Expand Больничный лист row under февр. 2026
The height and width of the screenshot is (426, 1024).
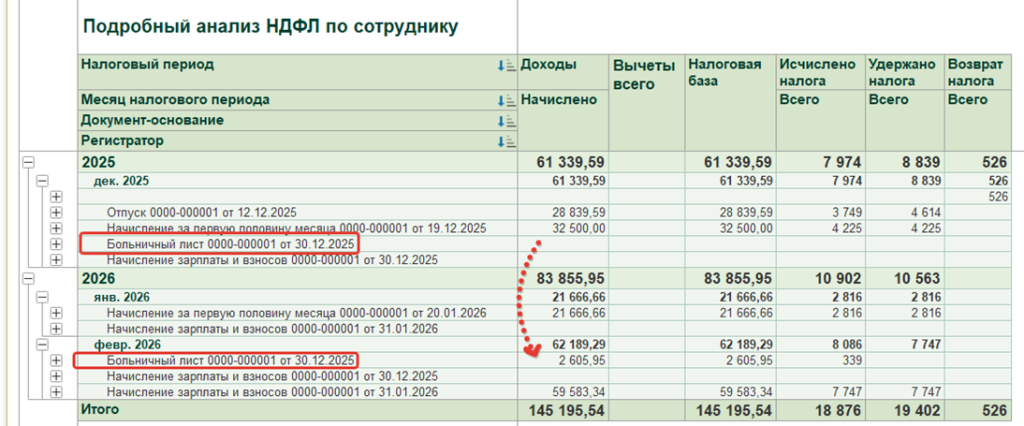[56, 360]
